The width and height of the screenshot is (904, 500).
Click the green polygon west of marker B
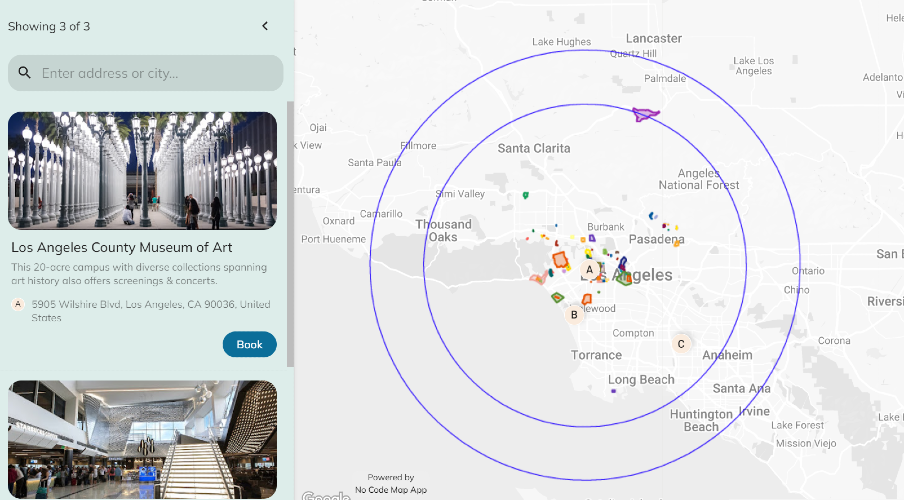click(557, 298)
